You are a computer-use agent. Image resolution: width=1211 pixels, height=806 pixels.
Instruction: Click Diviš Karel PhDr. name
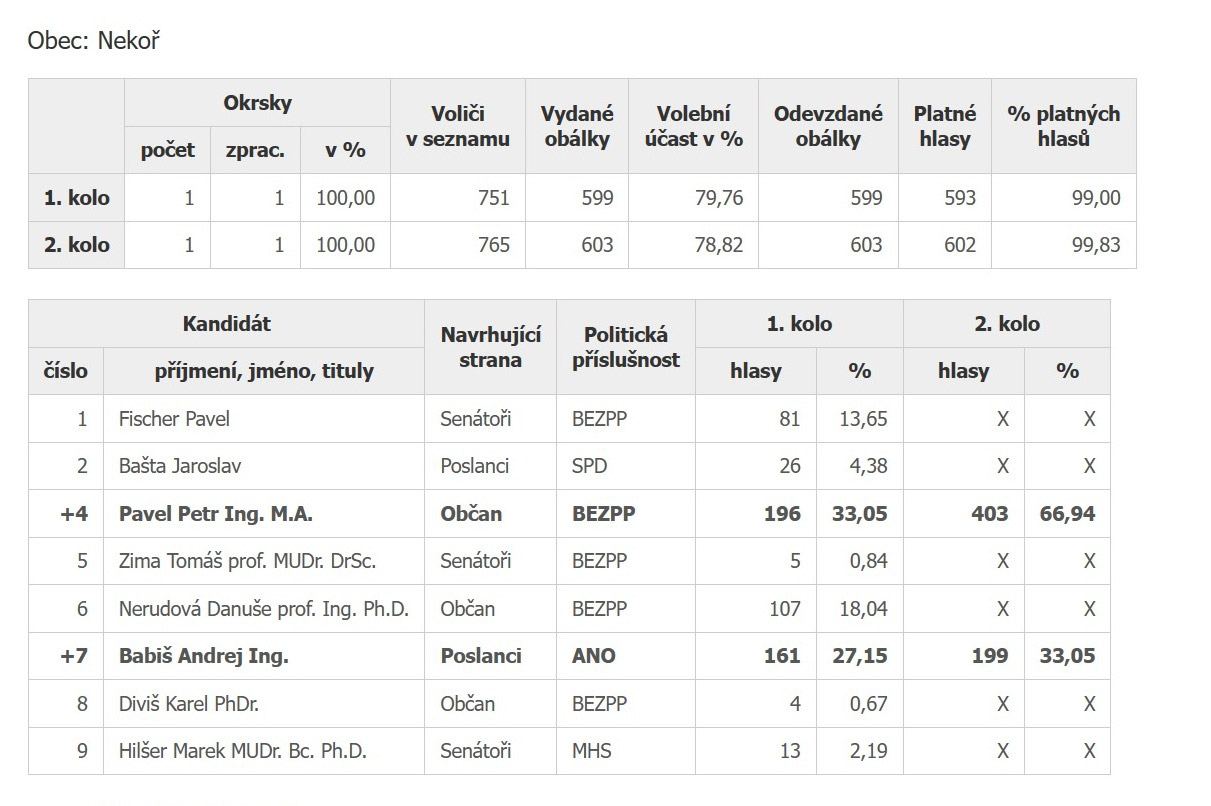(x=189, y=704)
